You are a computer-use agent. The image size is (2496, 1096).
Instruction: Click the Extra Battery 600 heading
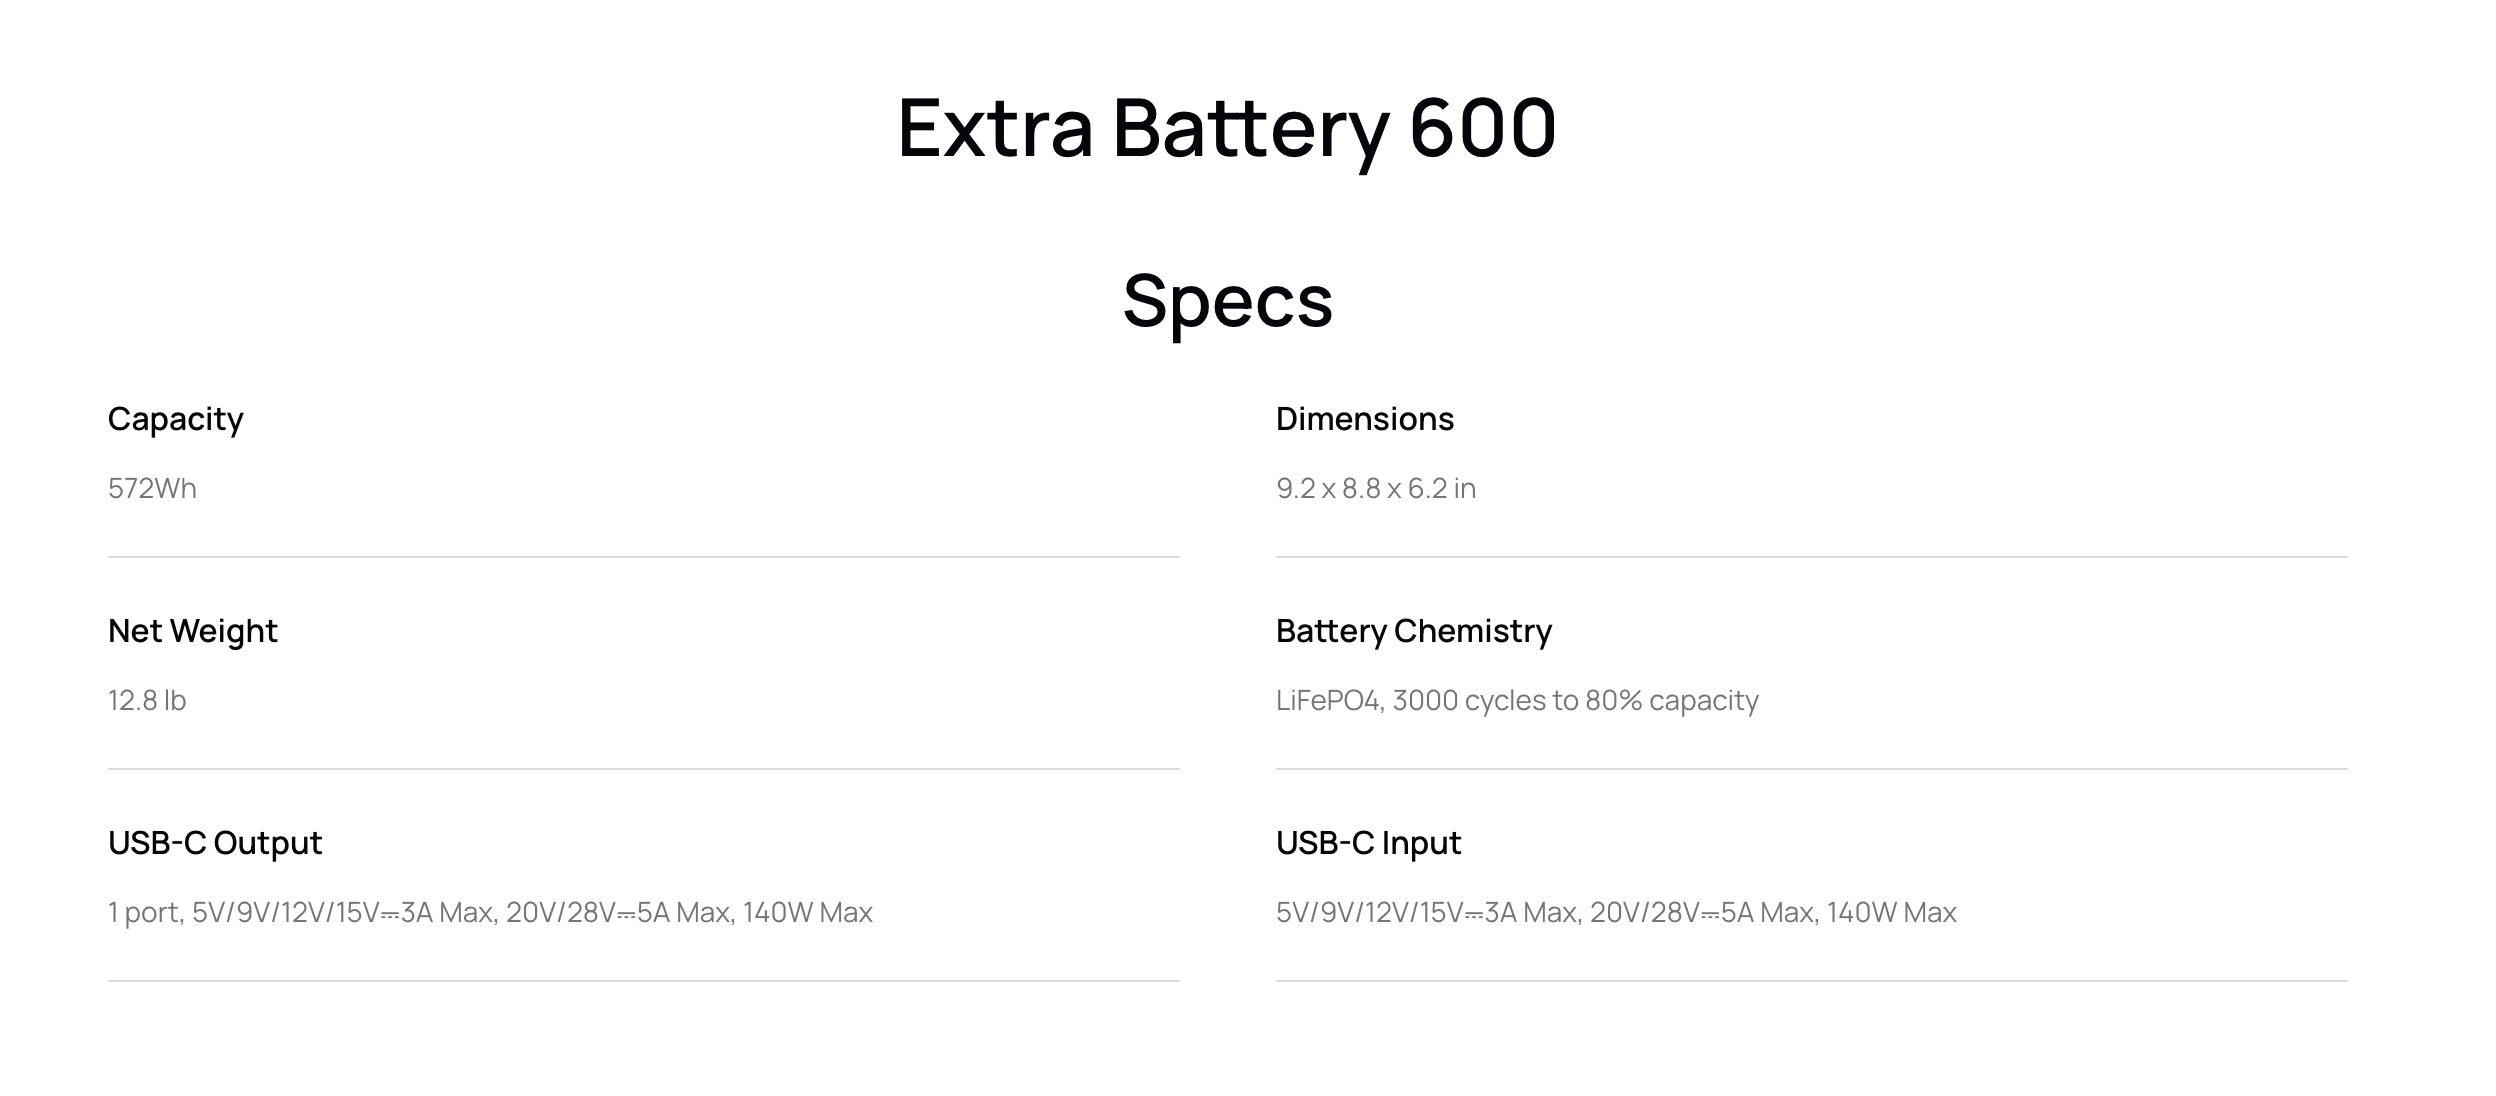coord(1227,129)
